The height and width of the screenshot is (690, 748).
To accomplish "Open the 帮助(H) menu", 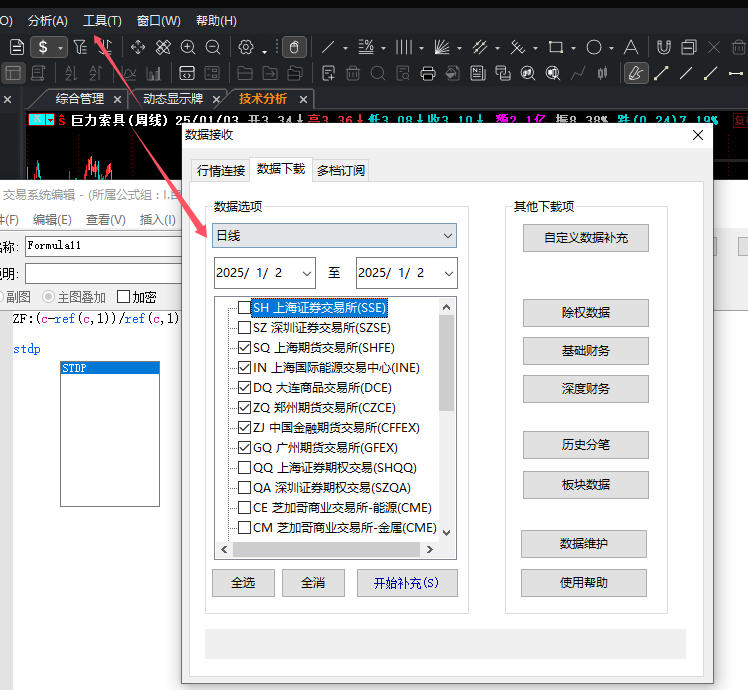I will point(216,21).
